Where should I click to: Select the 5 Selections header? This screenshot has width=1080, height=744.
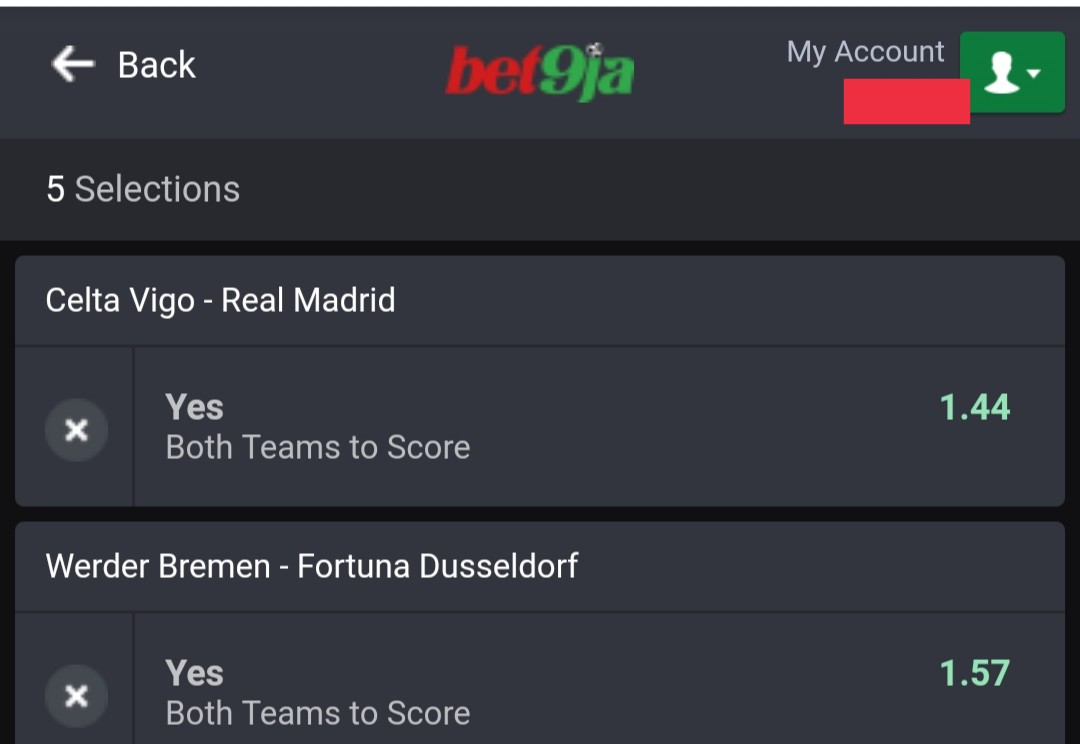(x=143, y=189)
